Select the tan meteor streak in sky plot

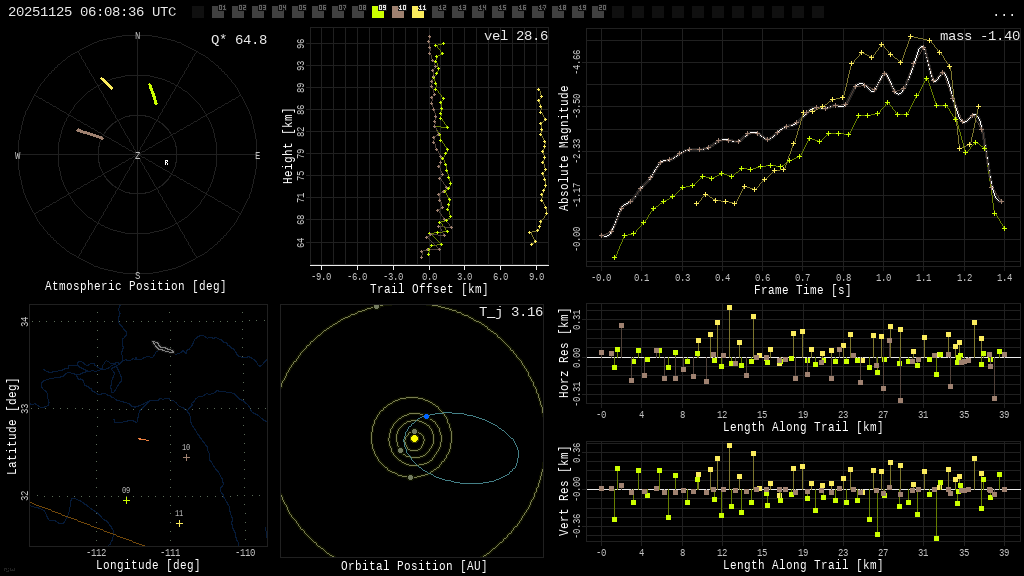[90, 134]
